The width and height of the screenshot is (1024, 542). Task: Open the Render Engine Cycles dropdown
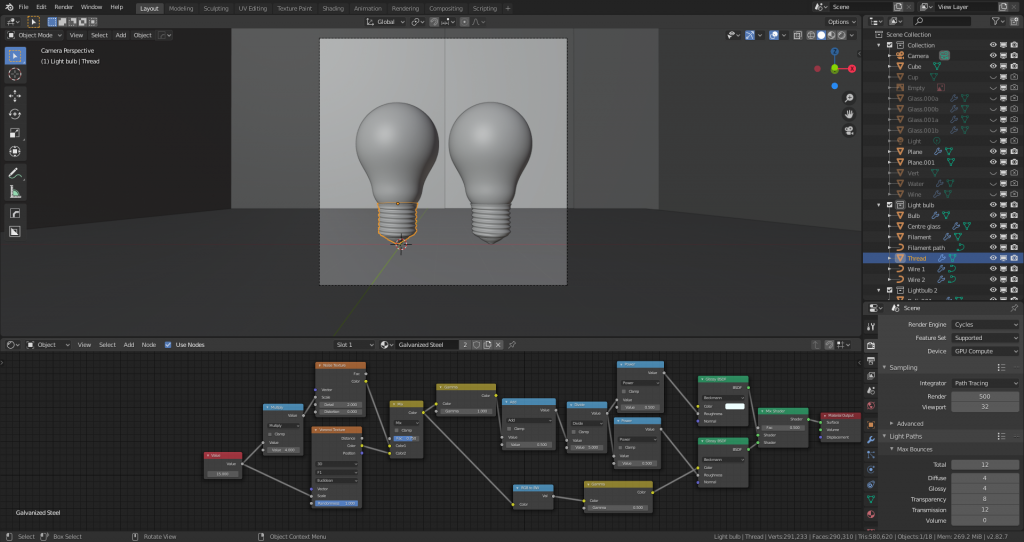984,324
